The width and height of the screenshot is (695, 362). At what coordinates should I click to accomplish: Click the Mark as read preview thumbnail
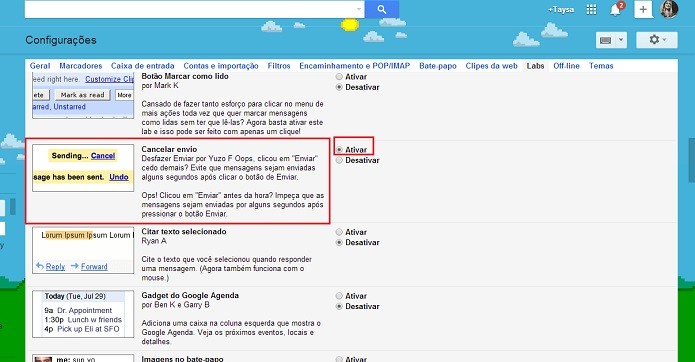click(83, 96)
